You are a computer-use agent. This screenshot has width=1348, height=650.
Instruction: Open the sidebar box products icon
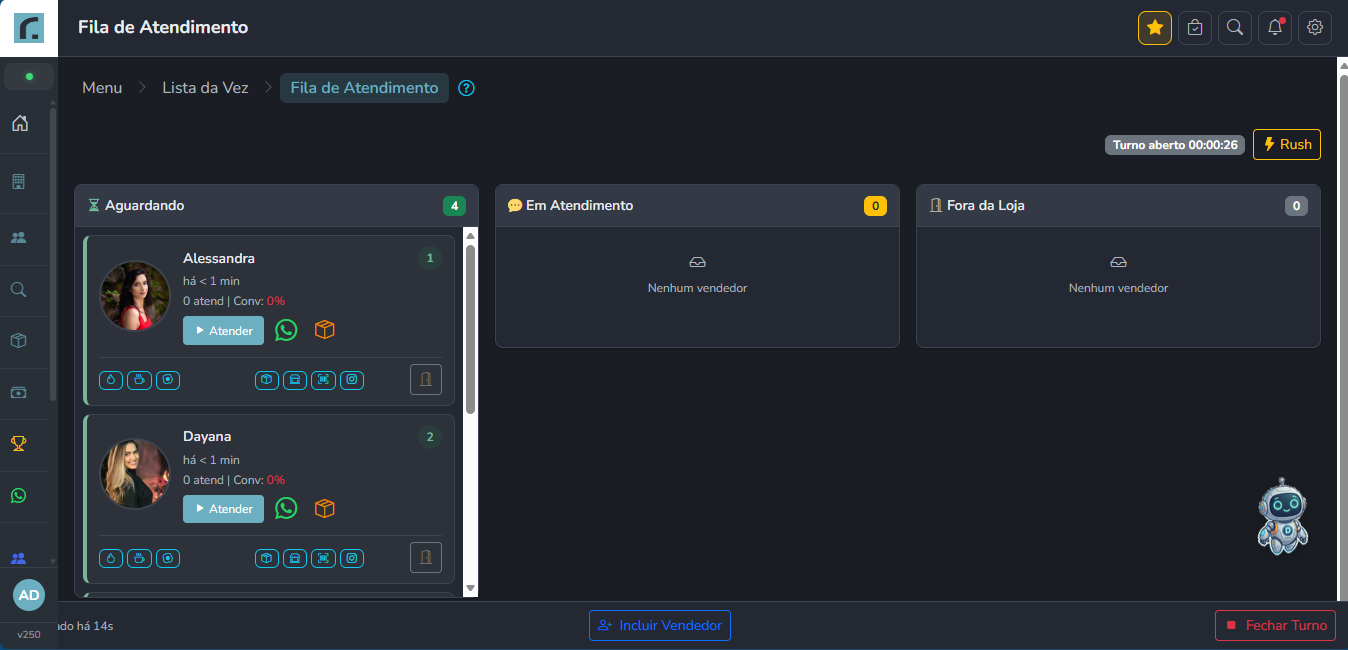coord(18,340)
